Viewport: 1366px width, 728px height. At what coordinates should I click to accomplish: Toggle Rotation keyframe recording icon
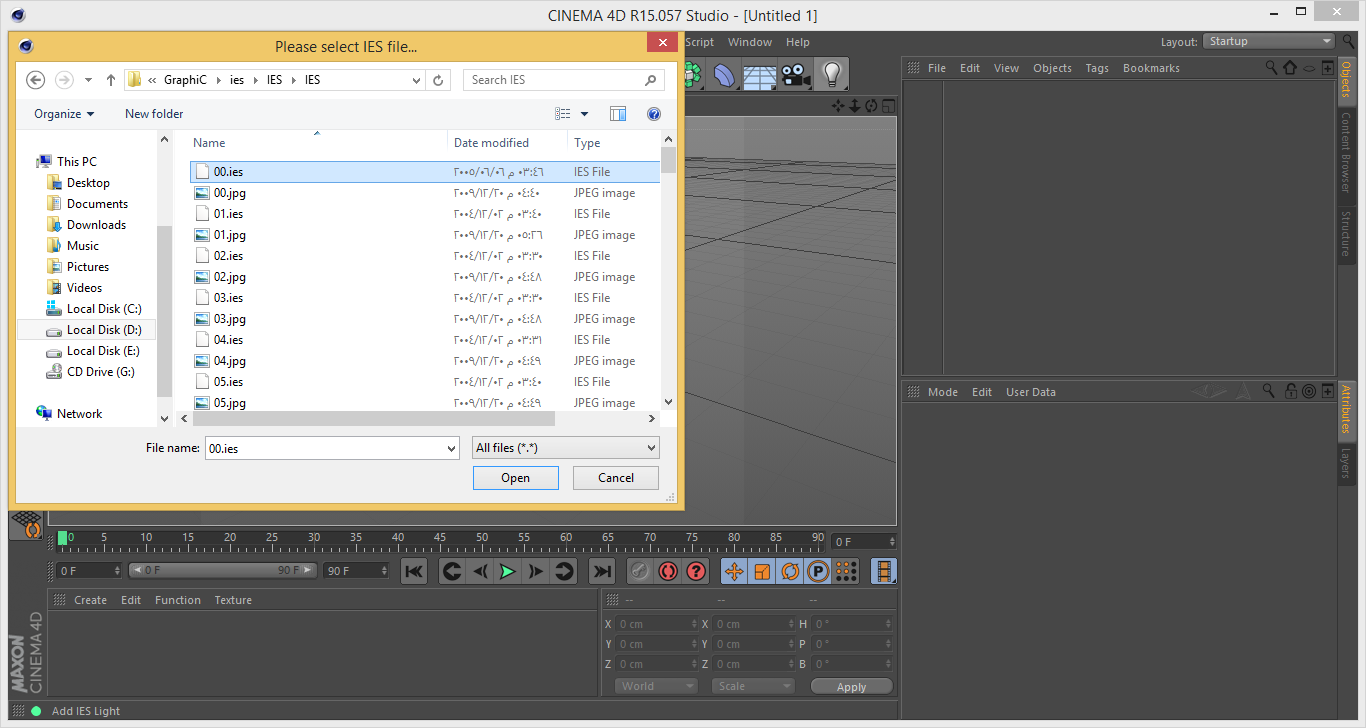[790, 571]
